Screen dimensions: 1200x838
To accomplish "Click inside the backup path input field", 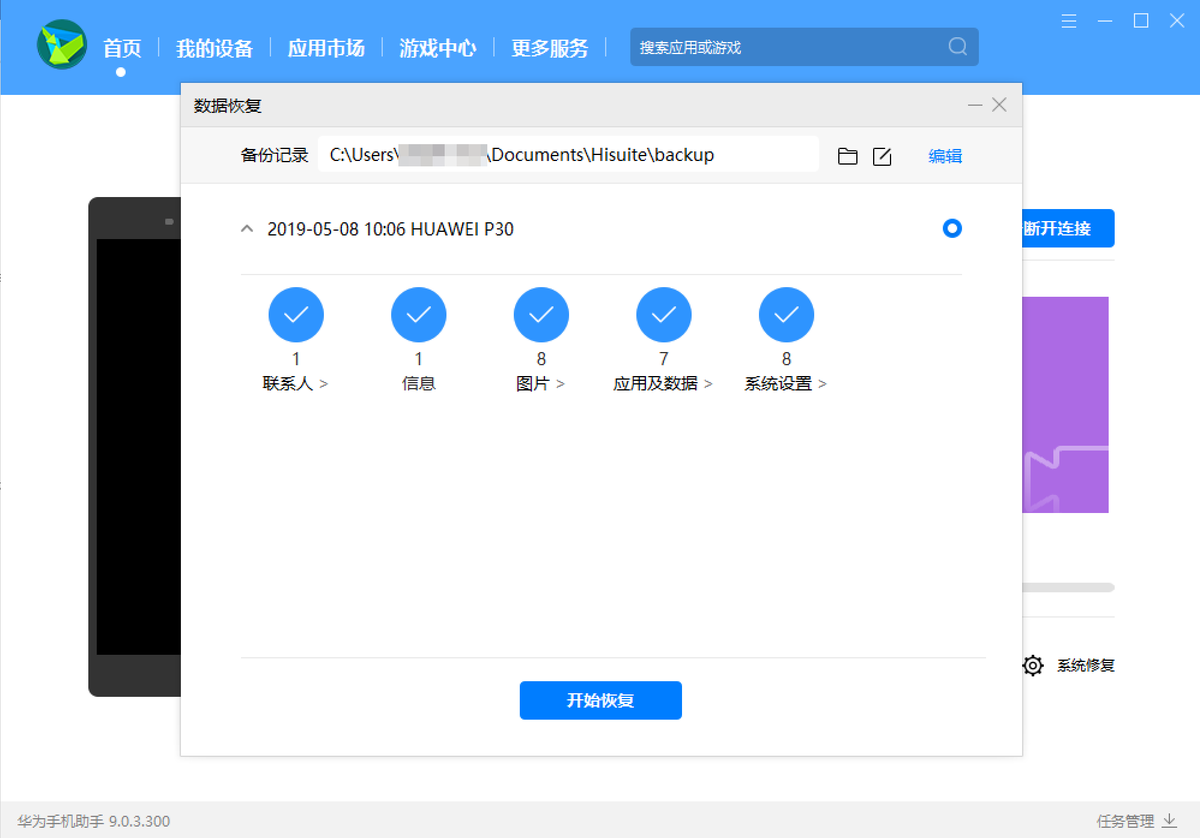I will pyautogui.click(x=569, y=154).
